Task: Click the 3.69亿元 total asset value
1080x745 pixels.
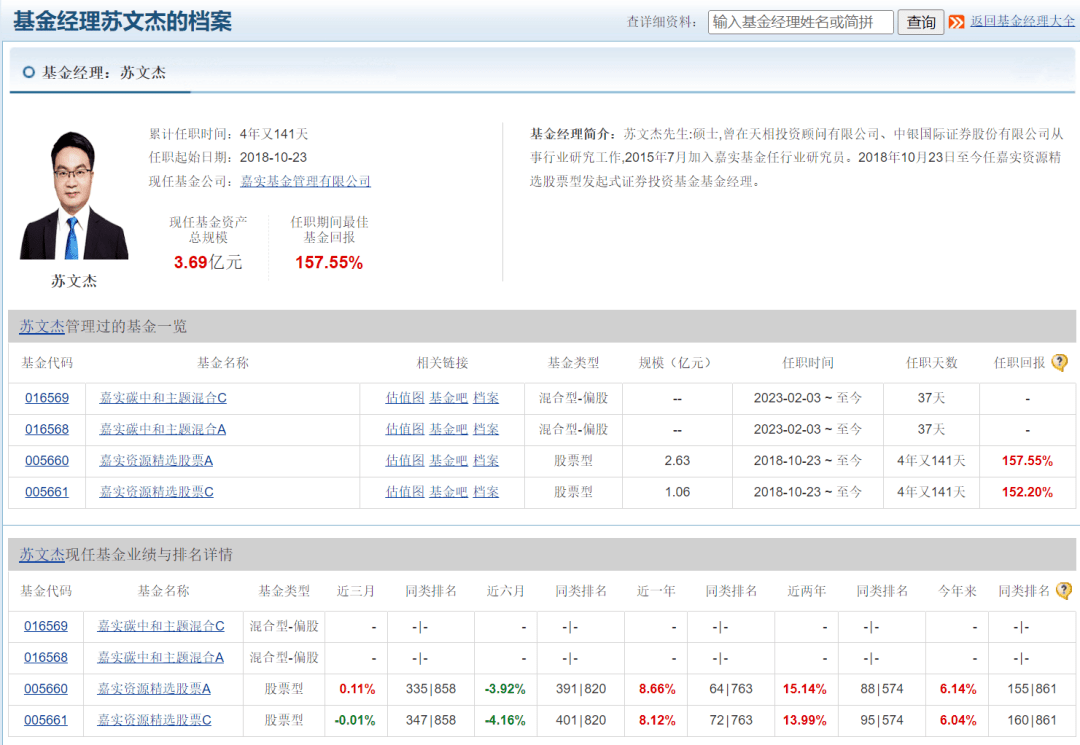Action: (208, 262)
